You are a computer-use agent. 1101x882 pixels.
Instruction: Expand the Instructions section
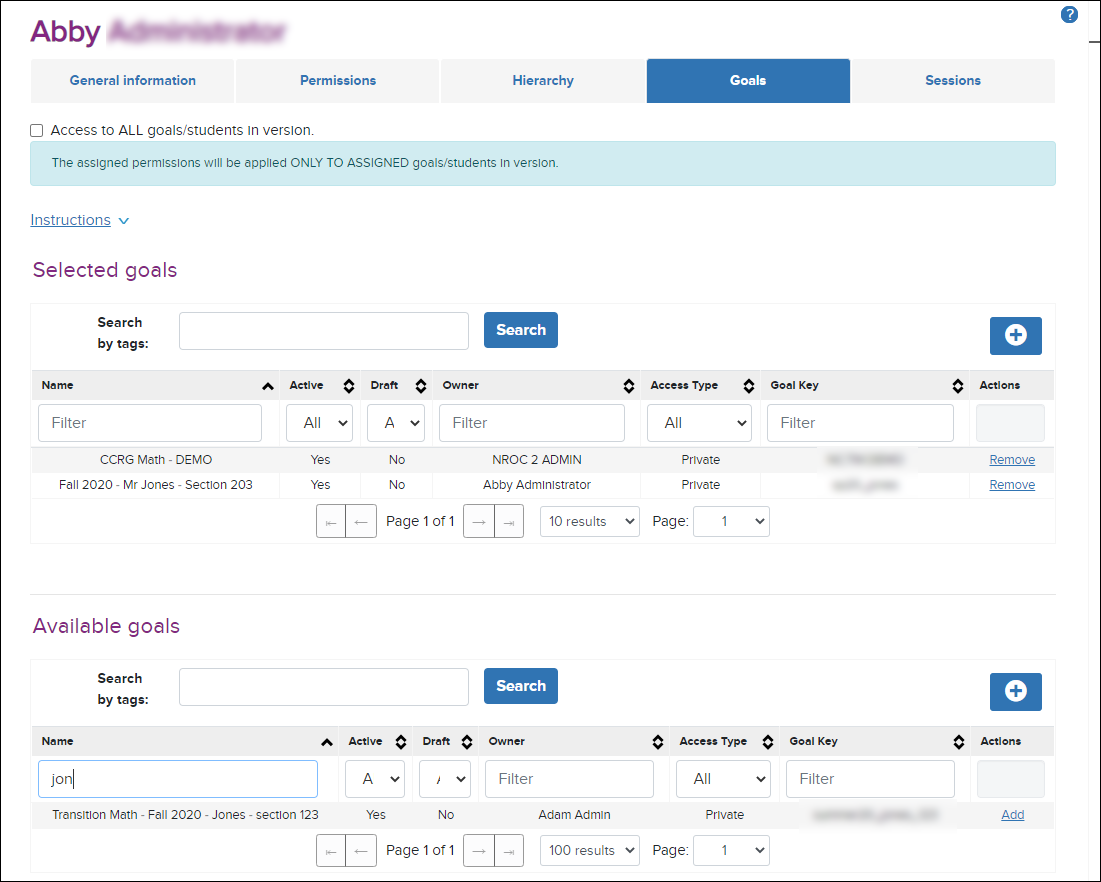coord(79,220)
